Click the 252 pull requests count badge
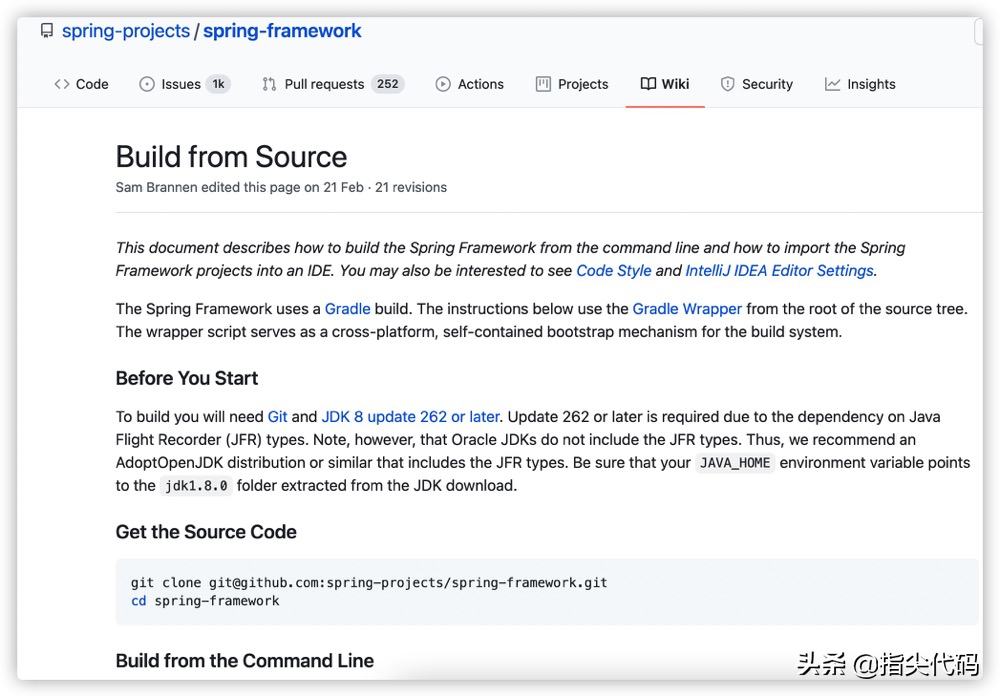 click(387, 84)
